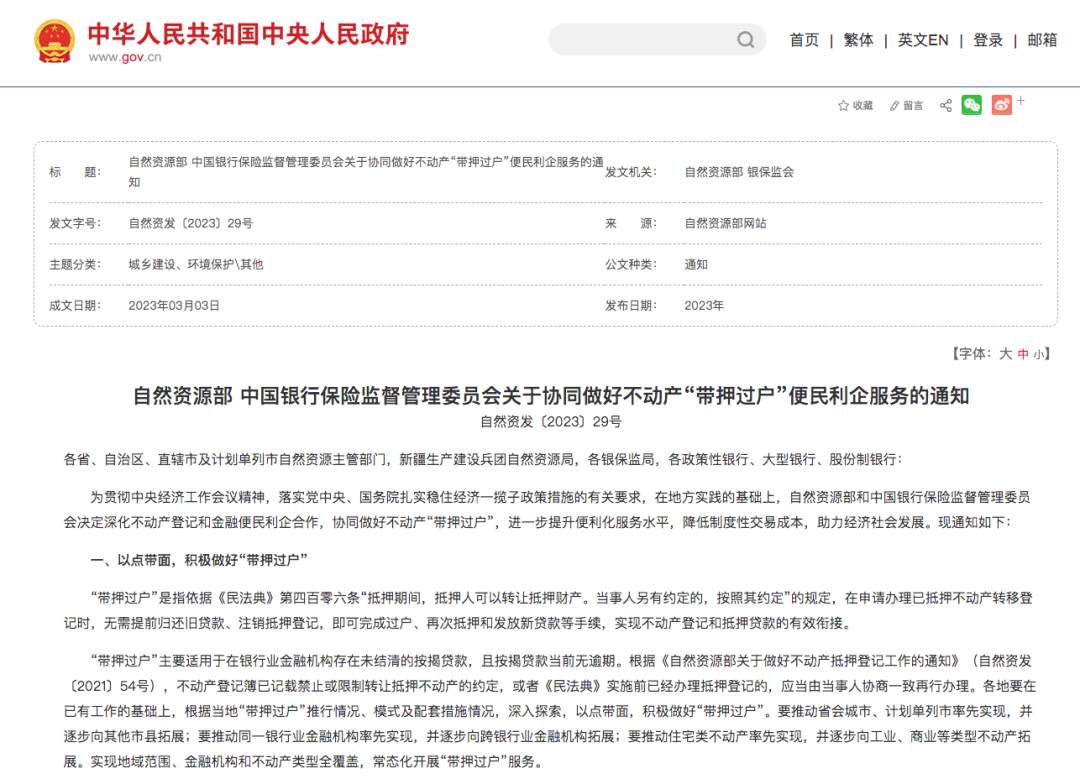1080x779 pixels.
Task: Share via the green WeChat icon
Action: point(971,105)
